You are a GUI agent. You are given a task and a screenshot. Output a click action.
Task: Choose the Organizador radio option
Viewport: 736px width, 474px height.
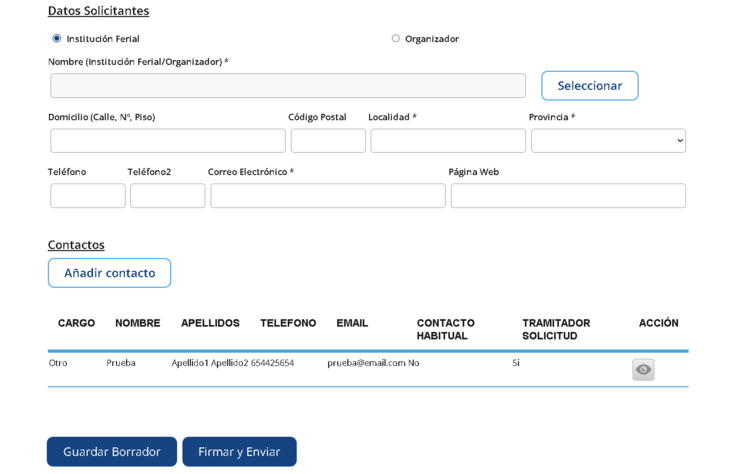(x=396, y=38)
